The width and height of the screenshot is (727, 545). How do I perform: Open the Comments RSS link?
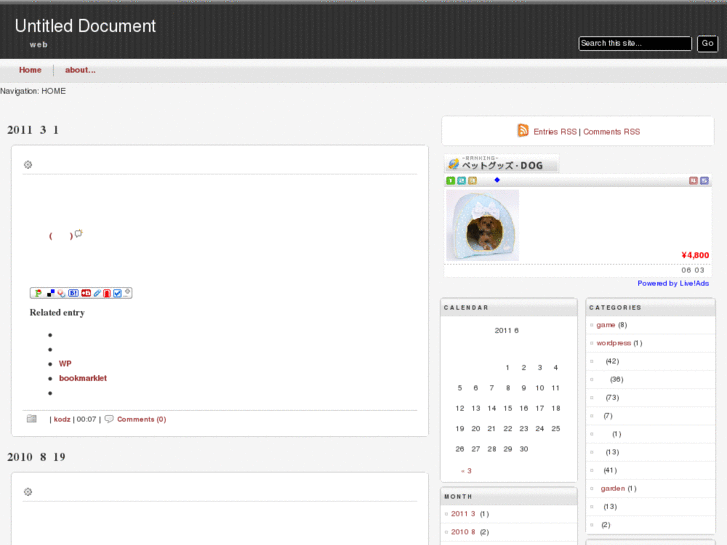pos(612,132)
